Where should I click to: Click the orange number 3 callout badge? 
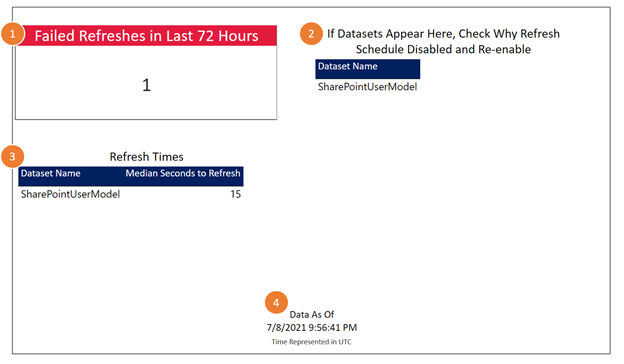pyautogui.click(x=12, y=156)
